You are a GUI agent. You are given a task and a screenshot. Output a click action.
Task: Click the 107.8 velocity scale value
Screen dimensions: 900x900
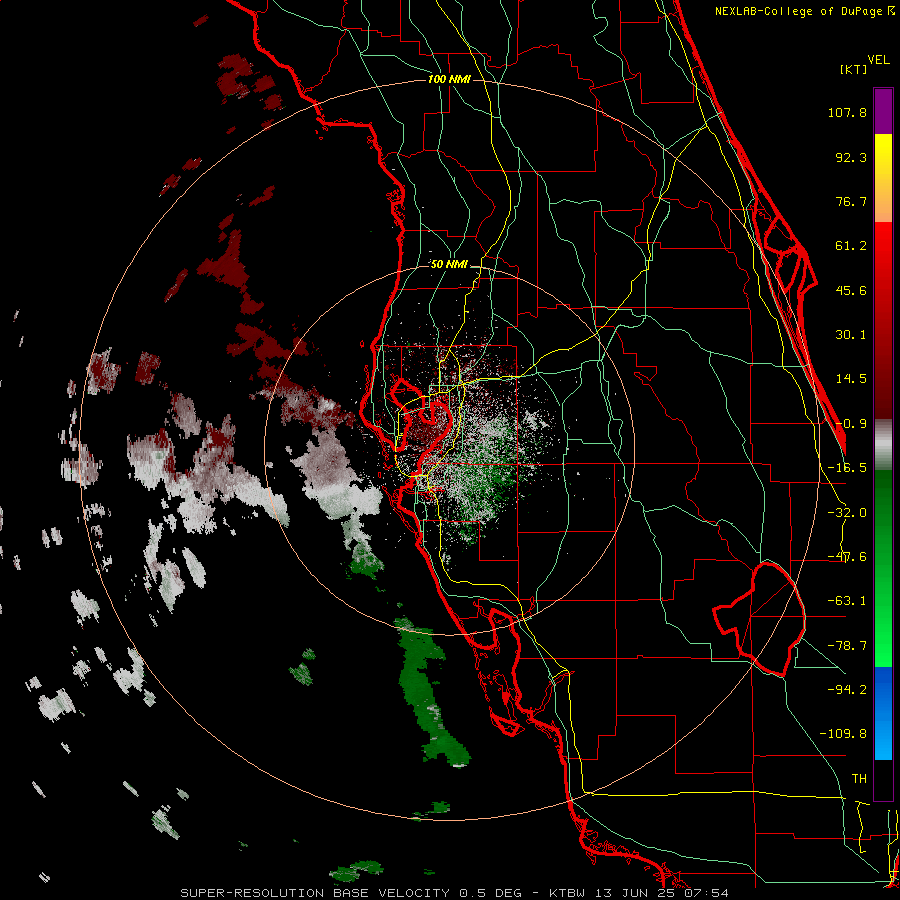[847, 112]
